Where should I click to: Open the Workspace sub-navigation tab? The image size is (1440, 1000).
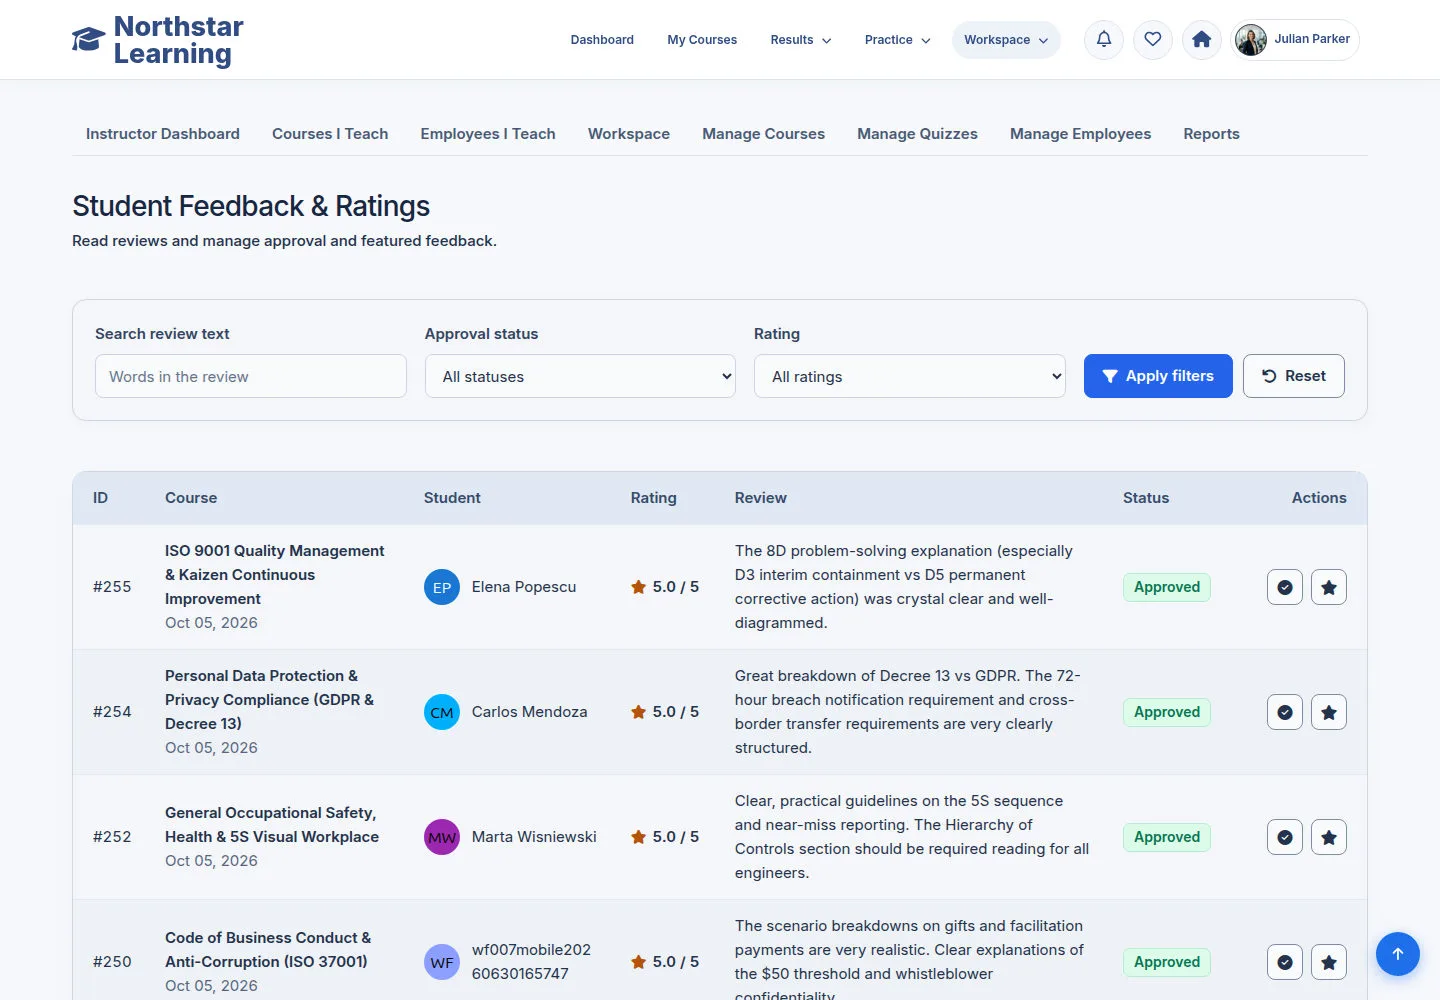pyautogui.click(x=629, y=134)
